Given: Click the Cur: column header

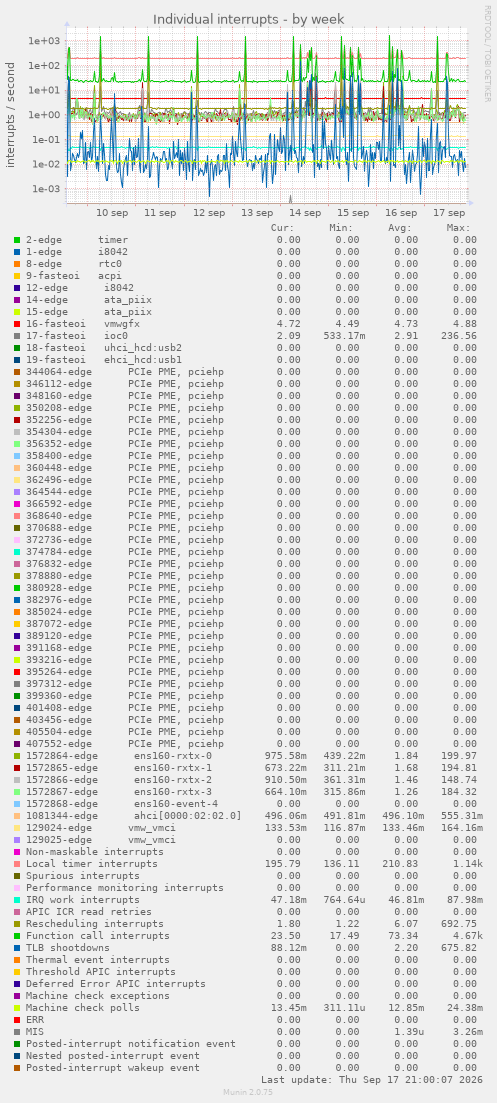Looking at the screenshot, I should 283,228.
